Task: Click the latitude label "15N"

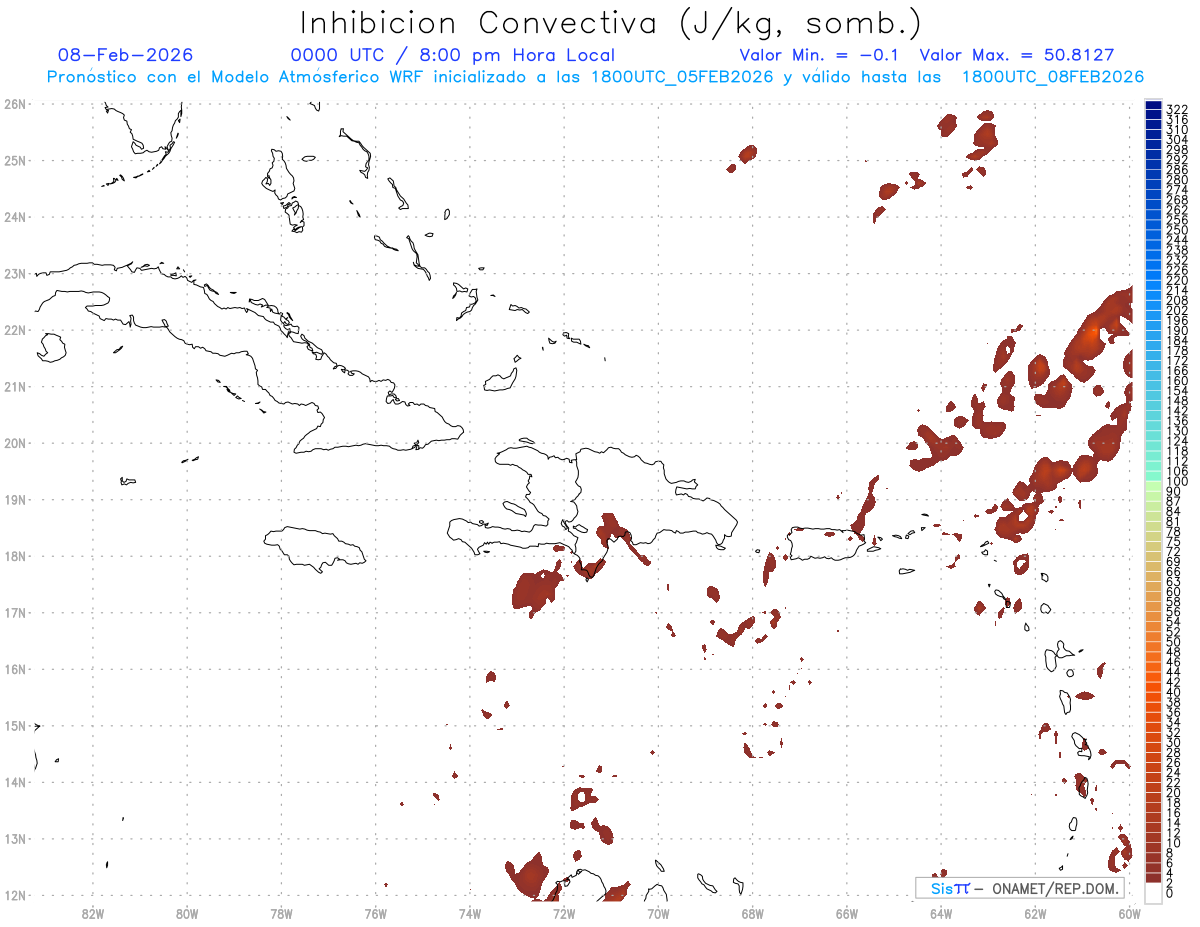Action: tap(15, 725)
